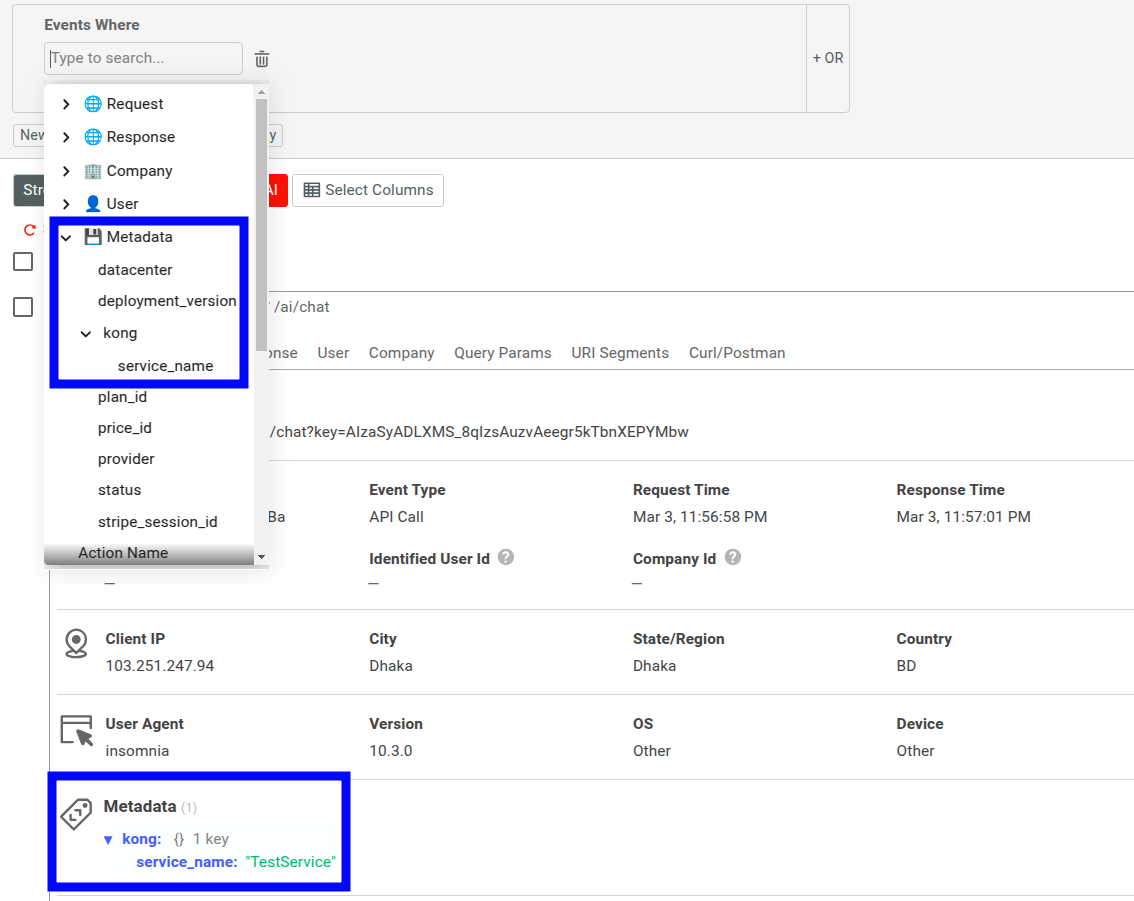Click the Type to search input field
This screenshot has width=1134, height=901.
click(x=143, y=58)
